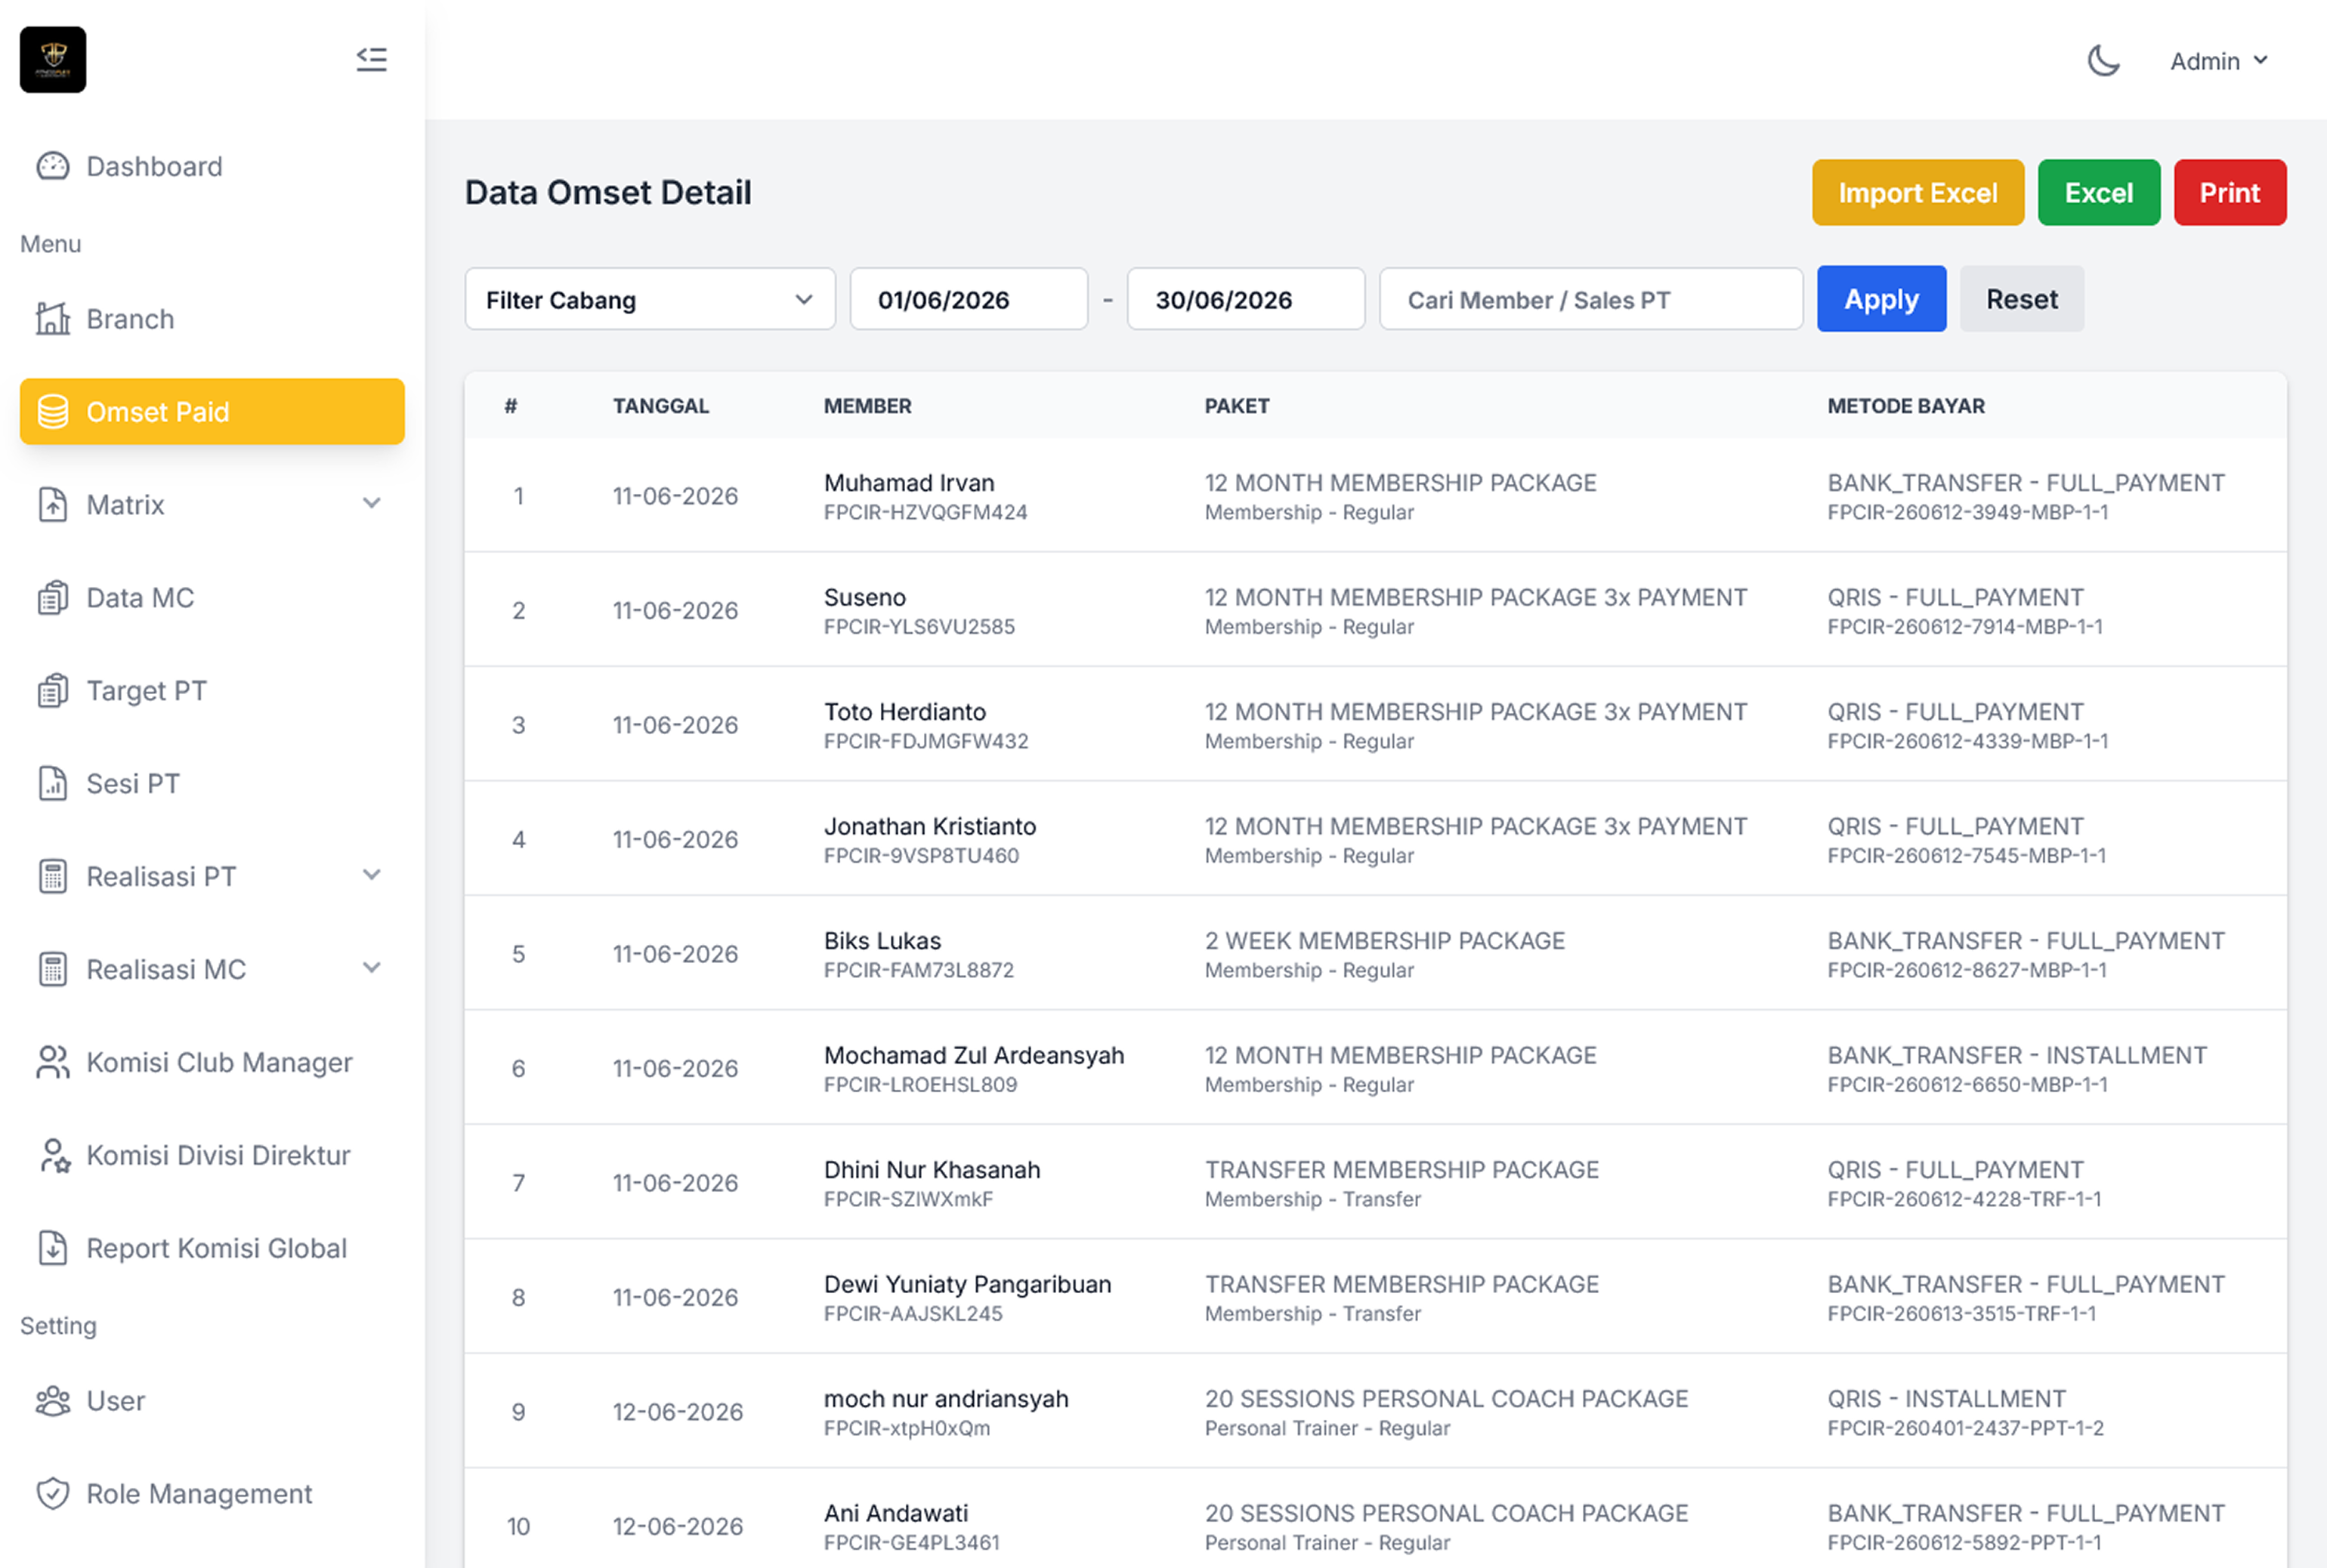Screen dimensions: 2327x1568
Task: Expand the Realisasi PT submenu chevron
Action: pyautogui.click(x=372, y=876)
